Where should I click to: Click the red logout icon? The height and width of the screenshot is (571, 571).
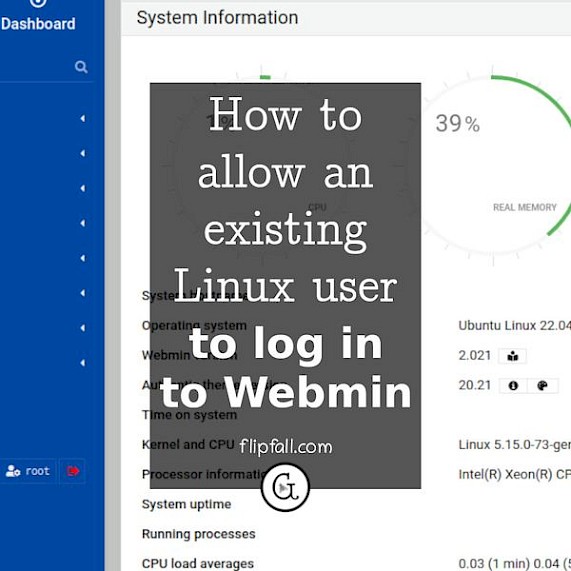[73, 471]
